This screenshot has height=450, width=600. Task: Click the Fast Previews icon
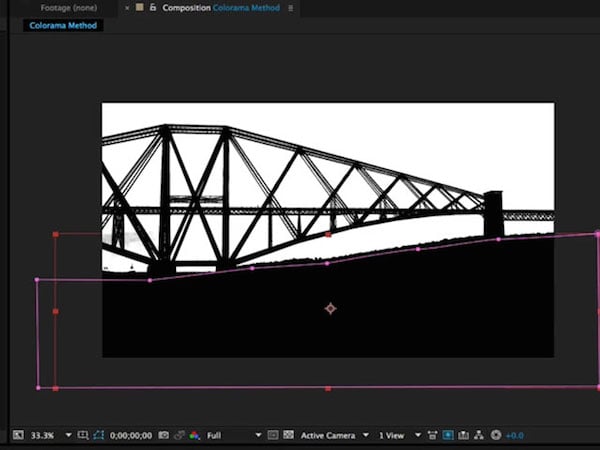click(447, 435)
